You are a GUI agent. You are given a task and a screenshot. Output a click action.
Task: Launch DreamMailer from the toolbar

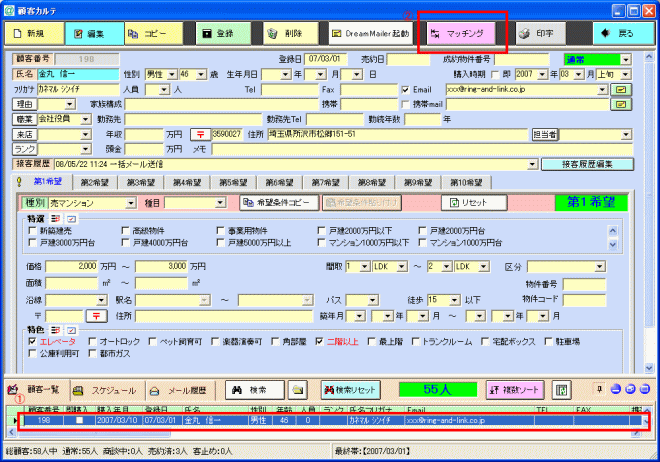tap(370, 33)
